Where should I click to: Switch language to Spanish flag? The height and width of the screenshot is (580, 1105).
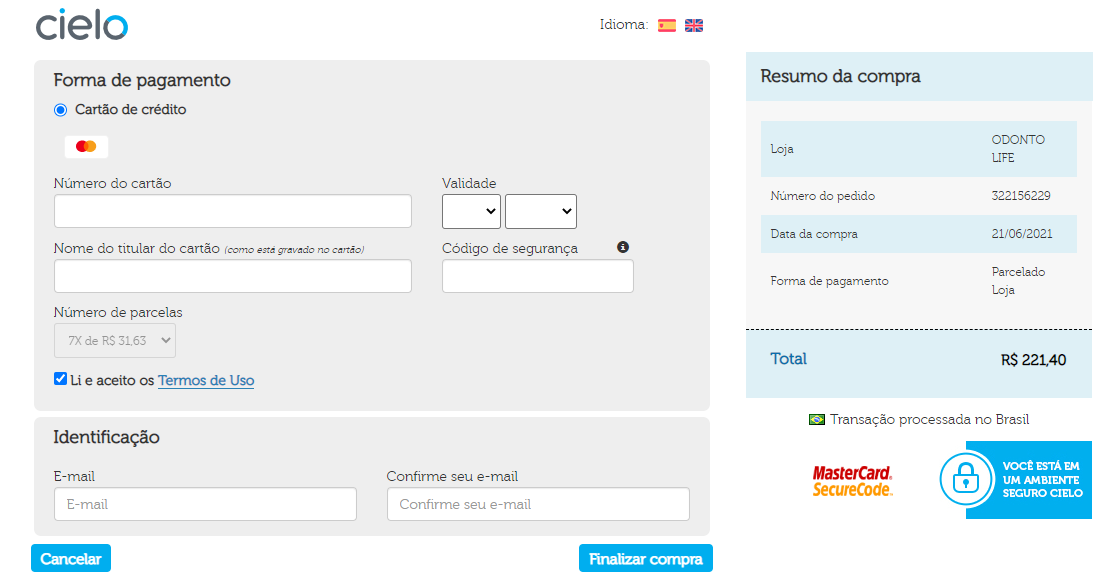tap(667, 25)
